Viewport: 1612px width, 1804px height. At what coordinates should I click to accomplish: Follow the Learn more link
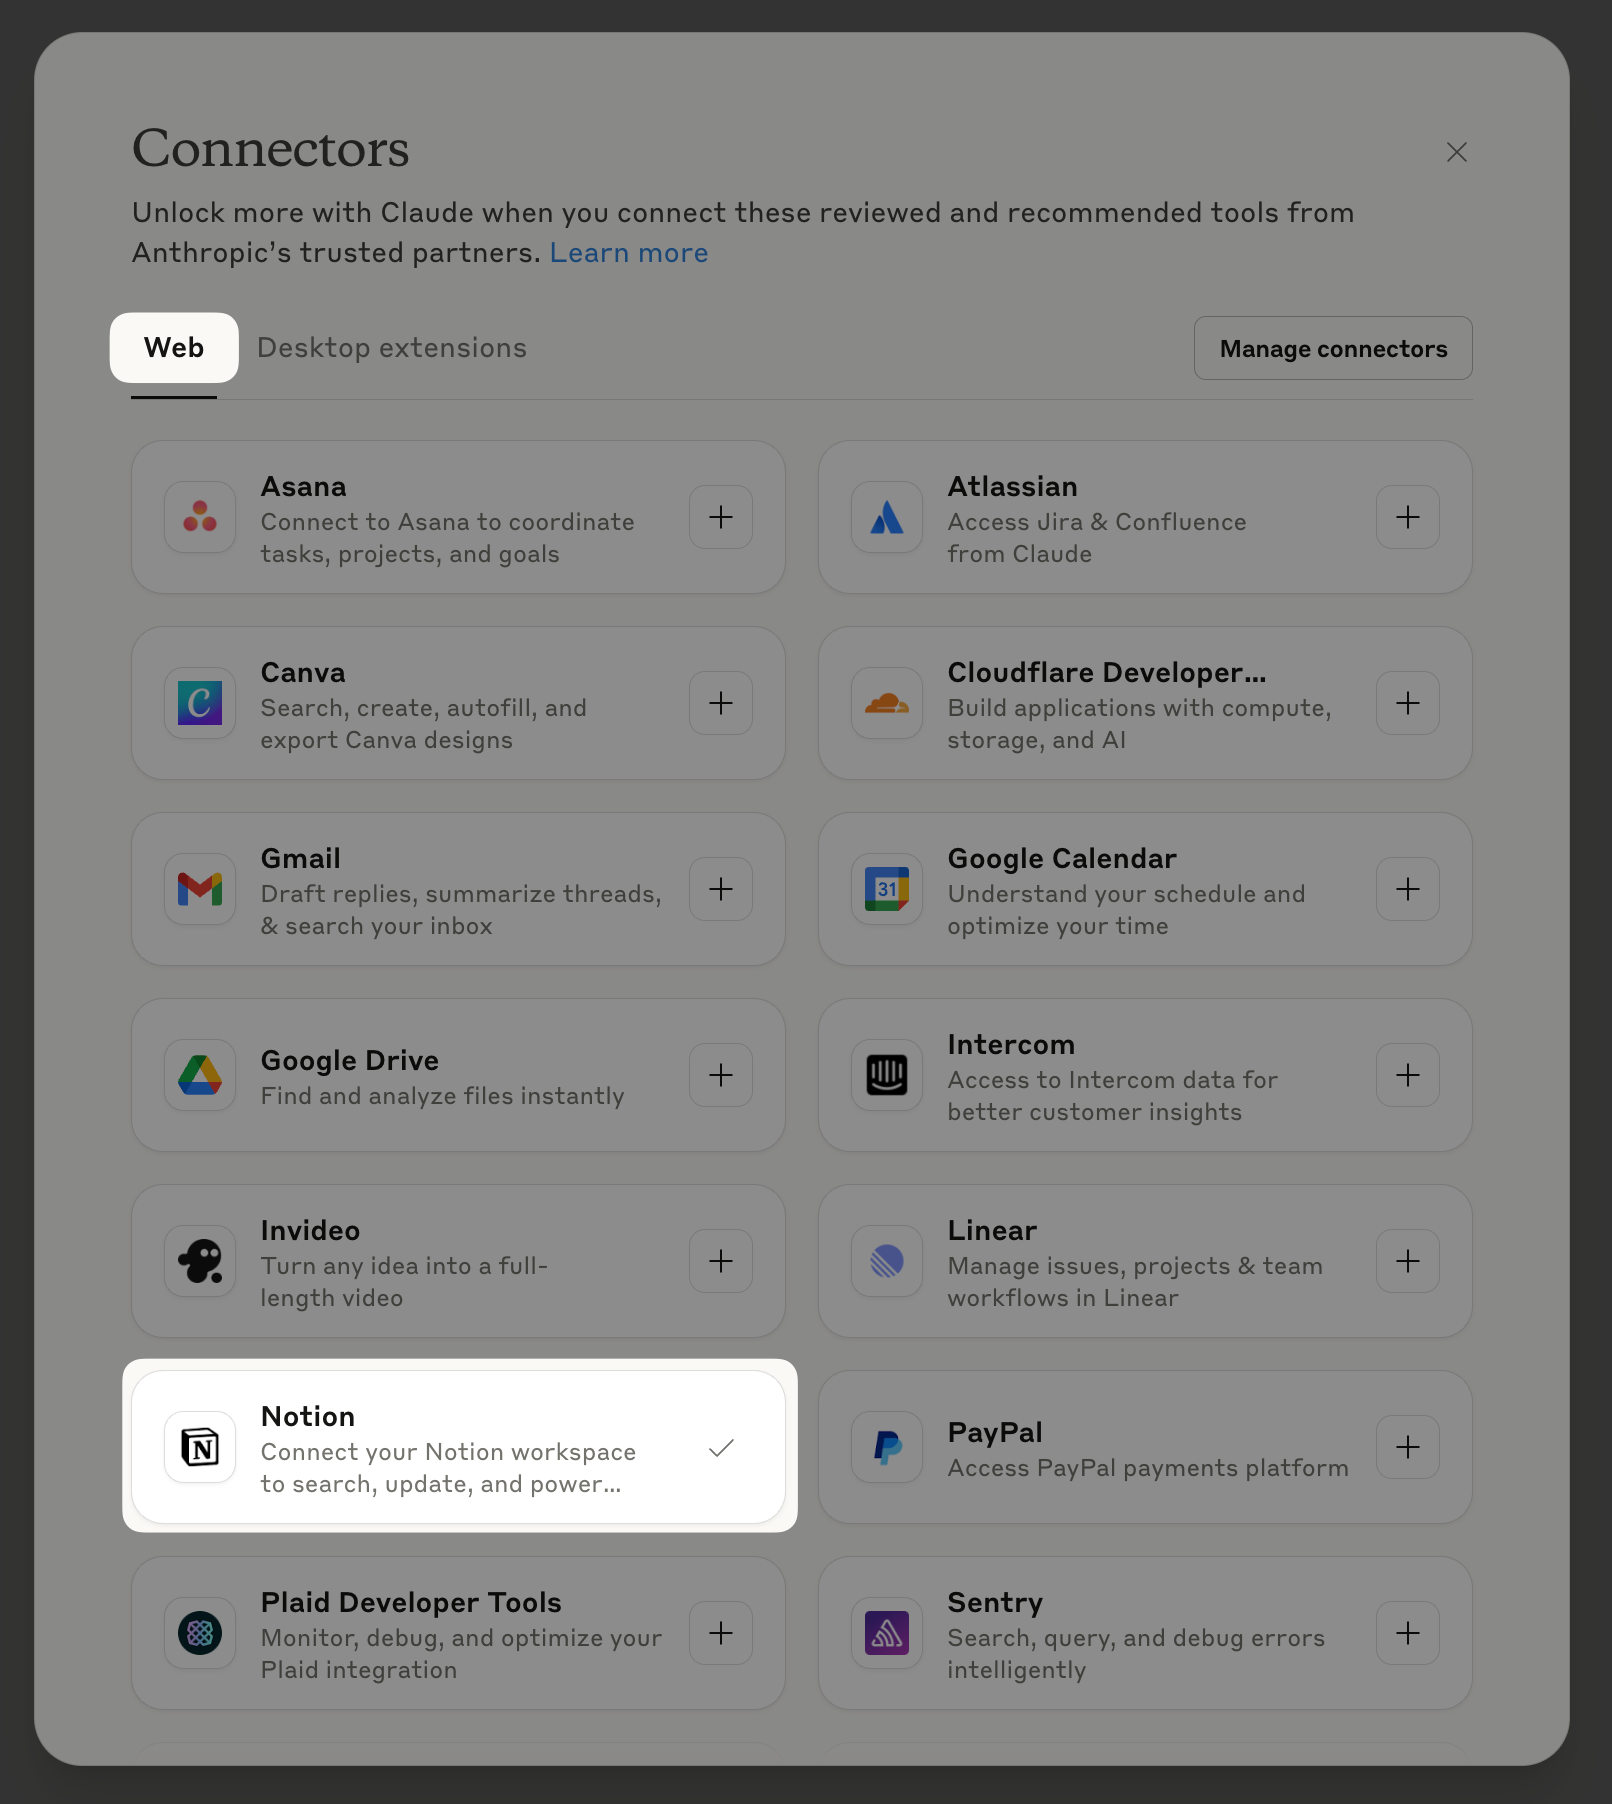(629, 253)
